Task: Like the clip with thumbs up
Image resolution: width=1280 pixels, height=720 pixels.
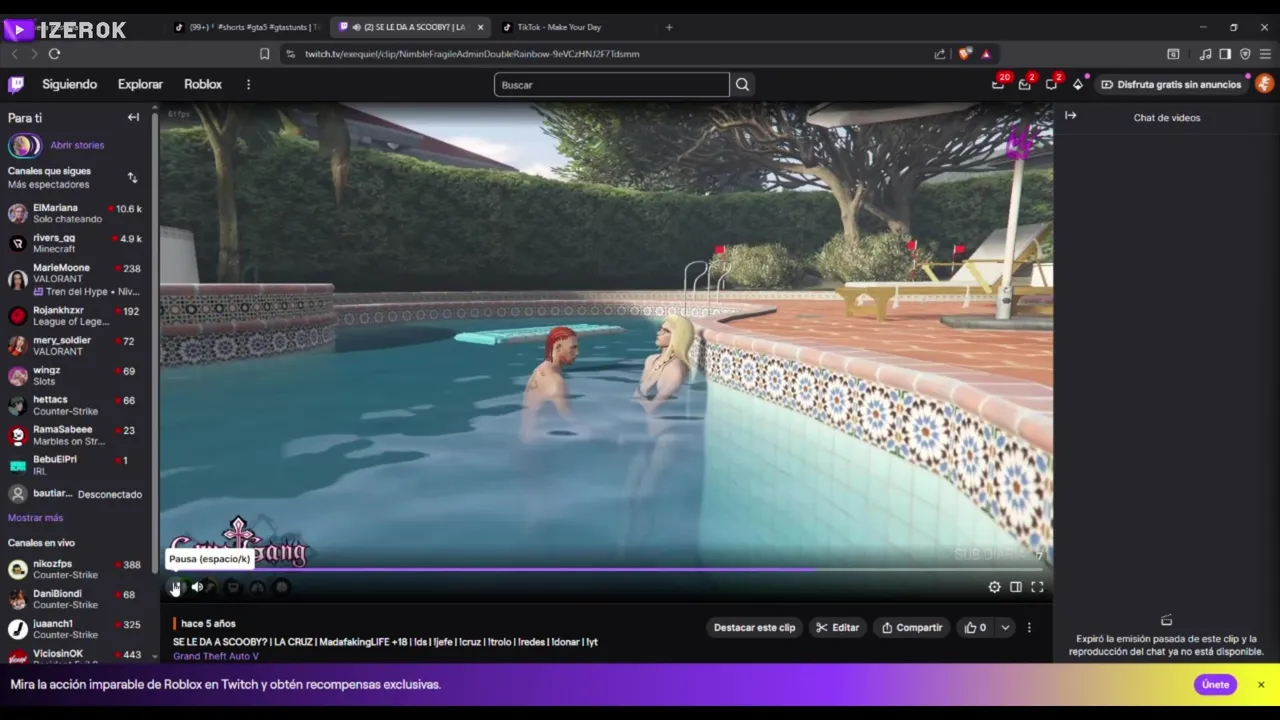Action: coord(975,628)
